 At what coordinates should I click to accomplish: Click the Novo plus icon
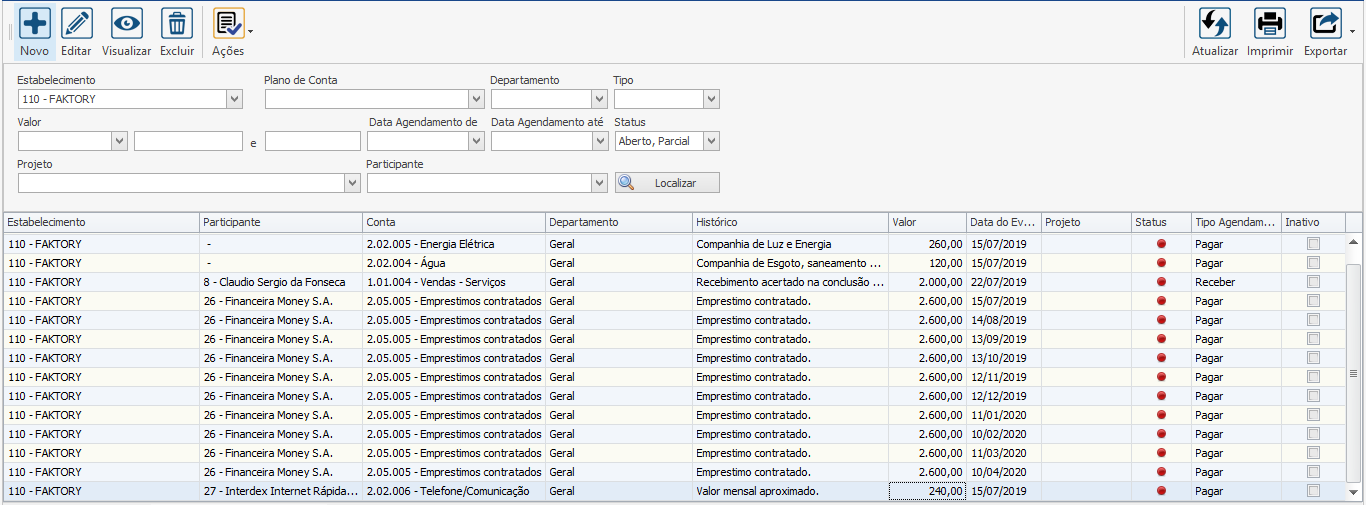click(35, 24)
